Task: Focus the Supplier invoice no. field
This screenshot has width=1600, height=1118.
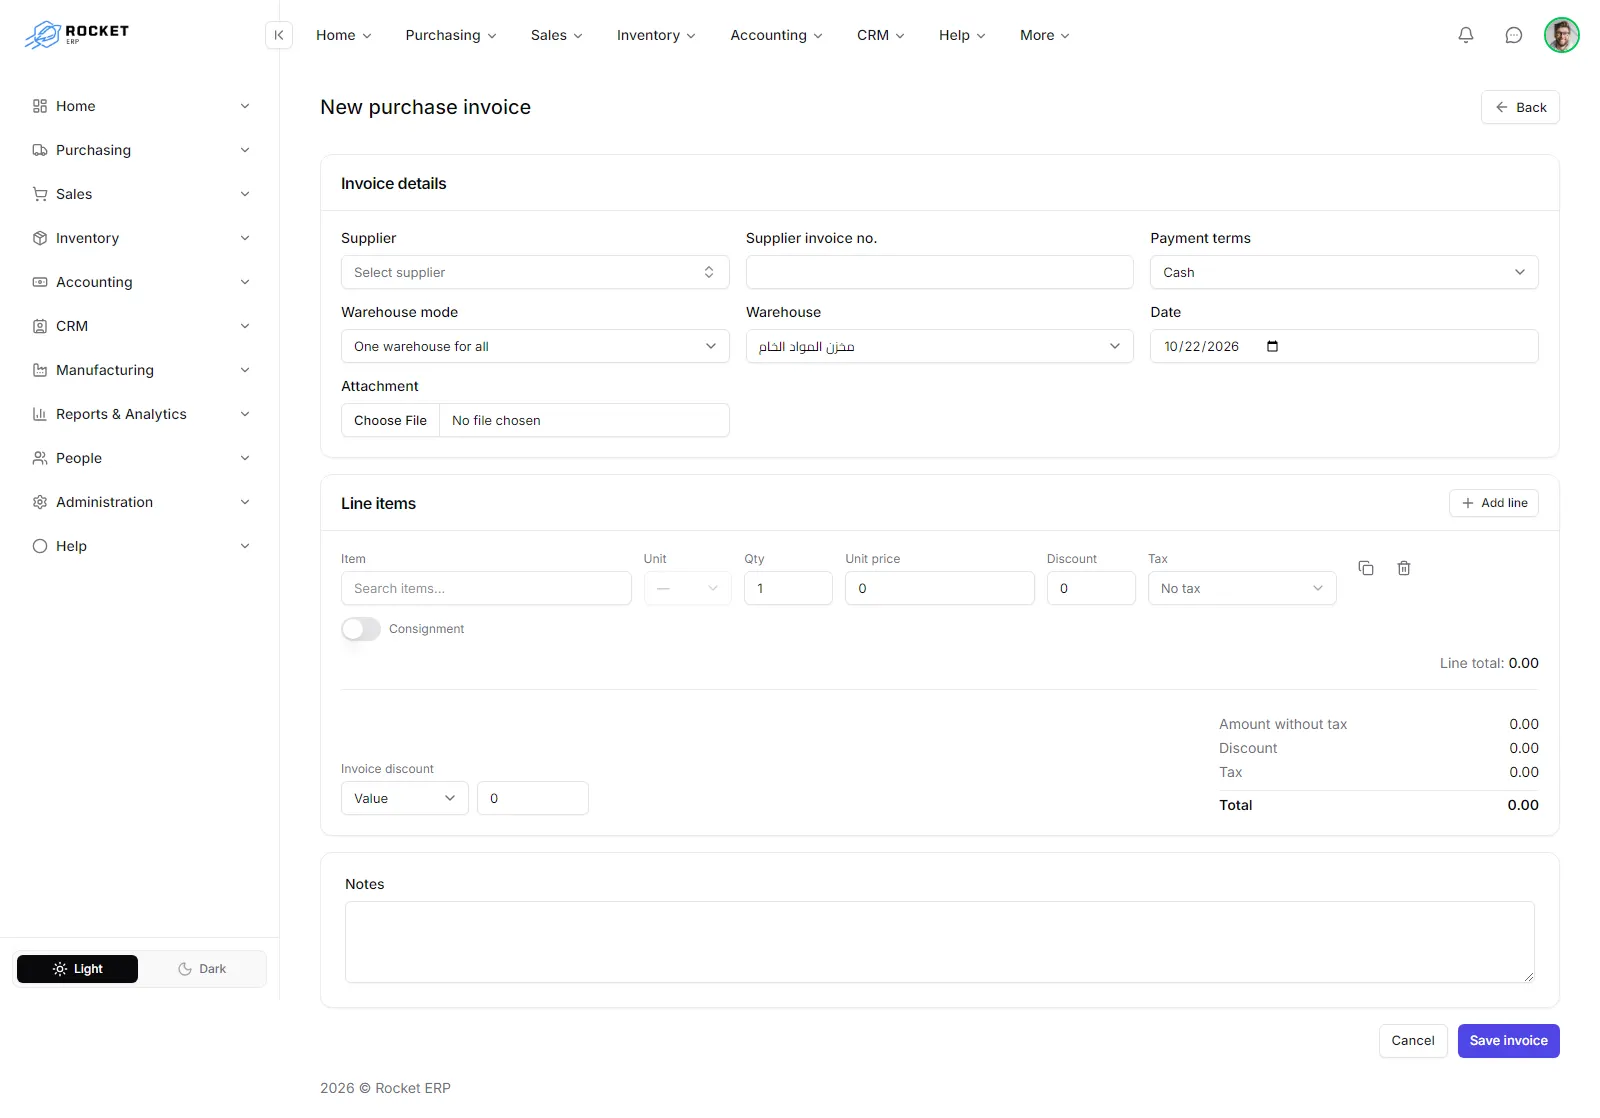Action: point(940,272)
